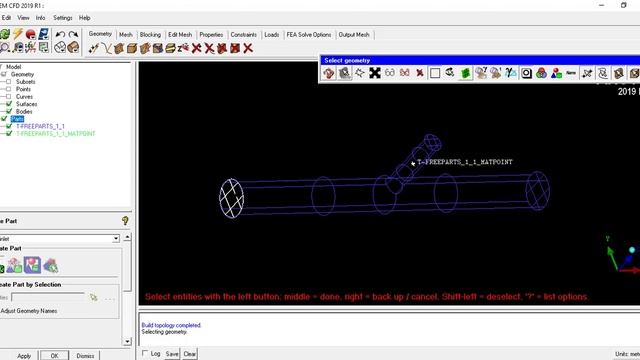Click the green surface selection icon

pyautogui.click(x=465, y=73)
